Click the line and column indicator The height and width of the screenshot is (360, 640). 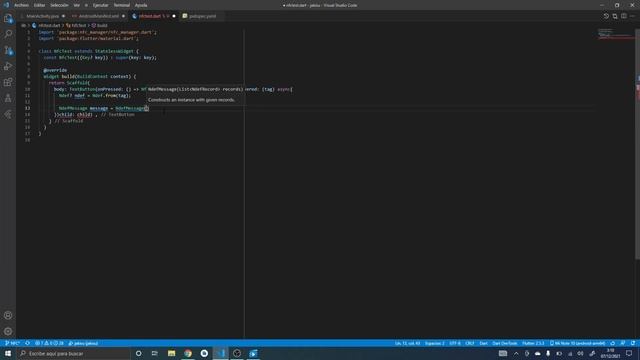coord(407,343)
